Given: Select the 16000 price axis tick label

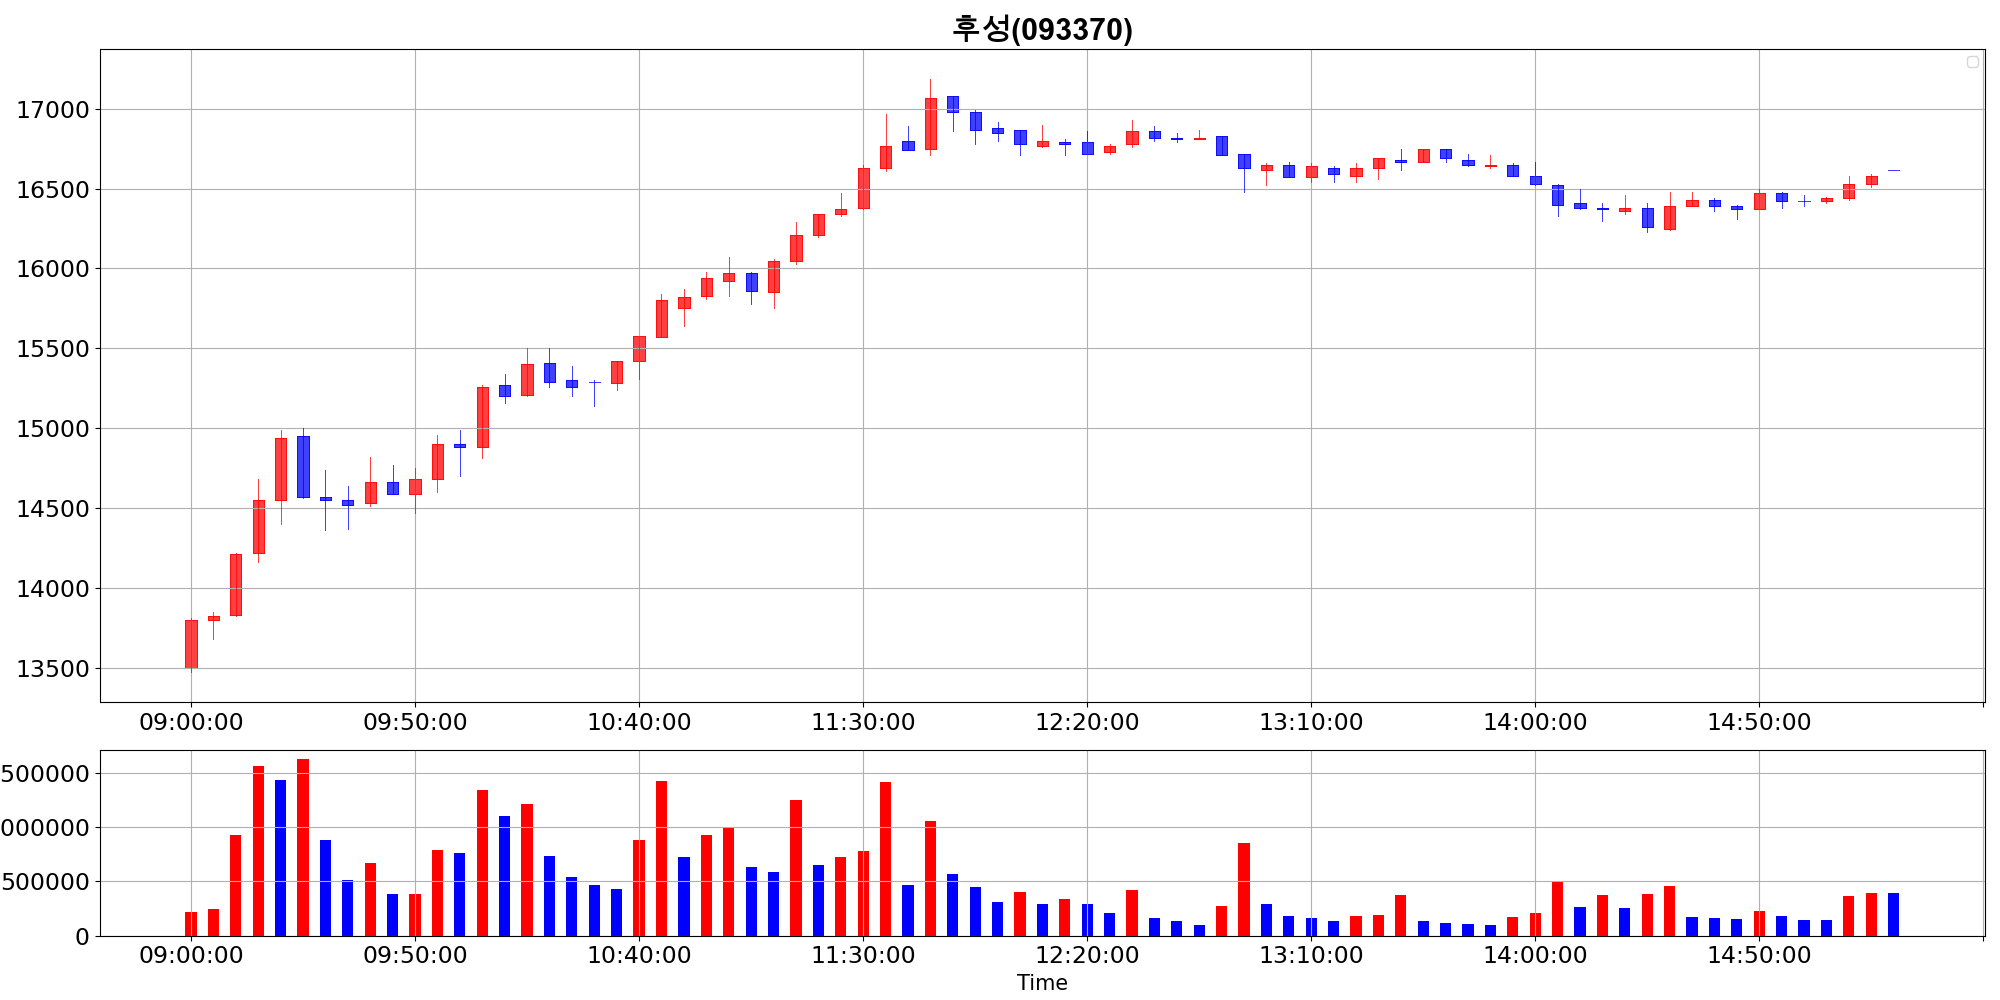Looking at the screenshot, I should 53,269.
